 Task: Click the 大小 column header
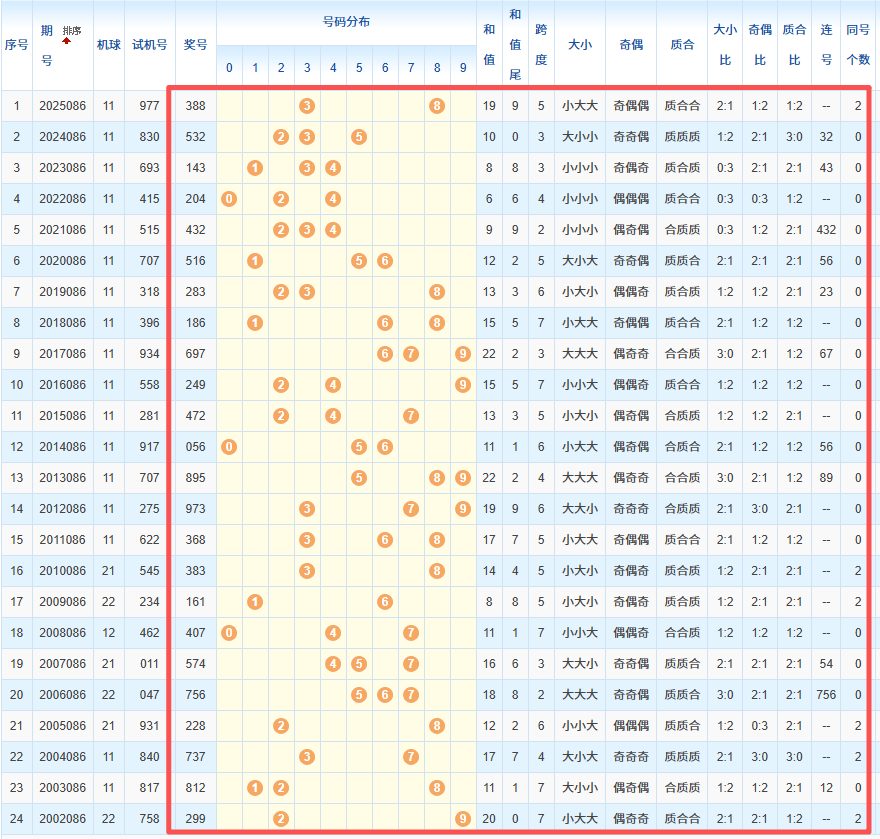579,45
